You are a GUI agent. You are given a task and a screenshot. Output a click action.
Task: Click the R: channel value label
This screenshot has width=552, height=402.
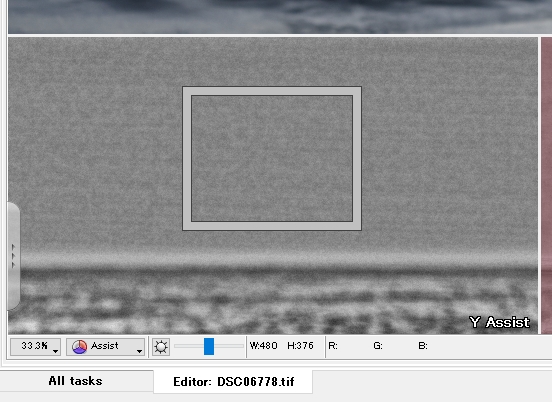pos(333,346)
